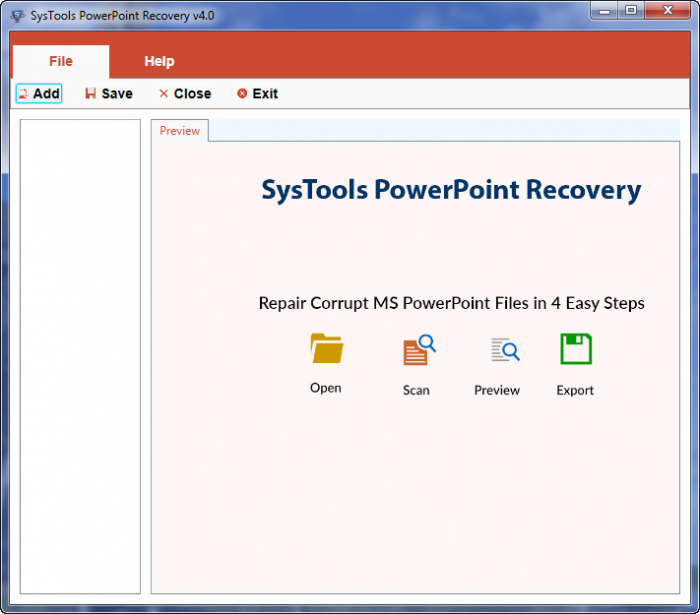Exit the application using the Exit button
Image resolution: width=700 pixels, height=614 pixels.
257,94
